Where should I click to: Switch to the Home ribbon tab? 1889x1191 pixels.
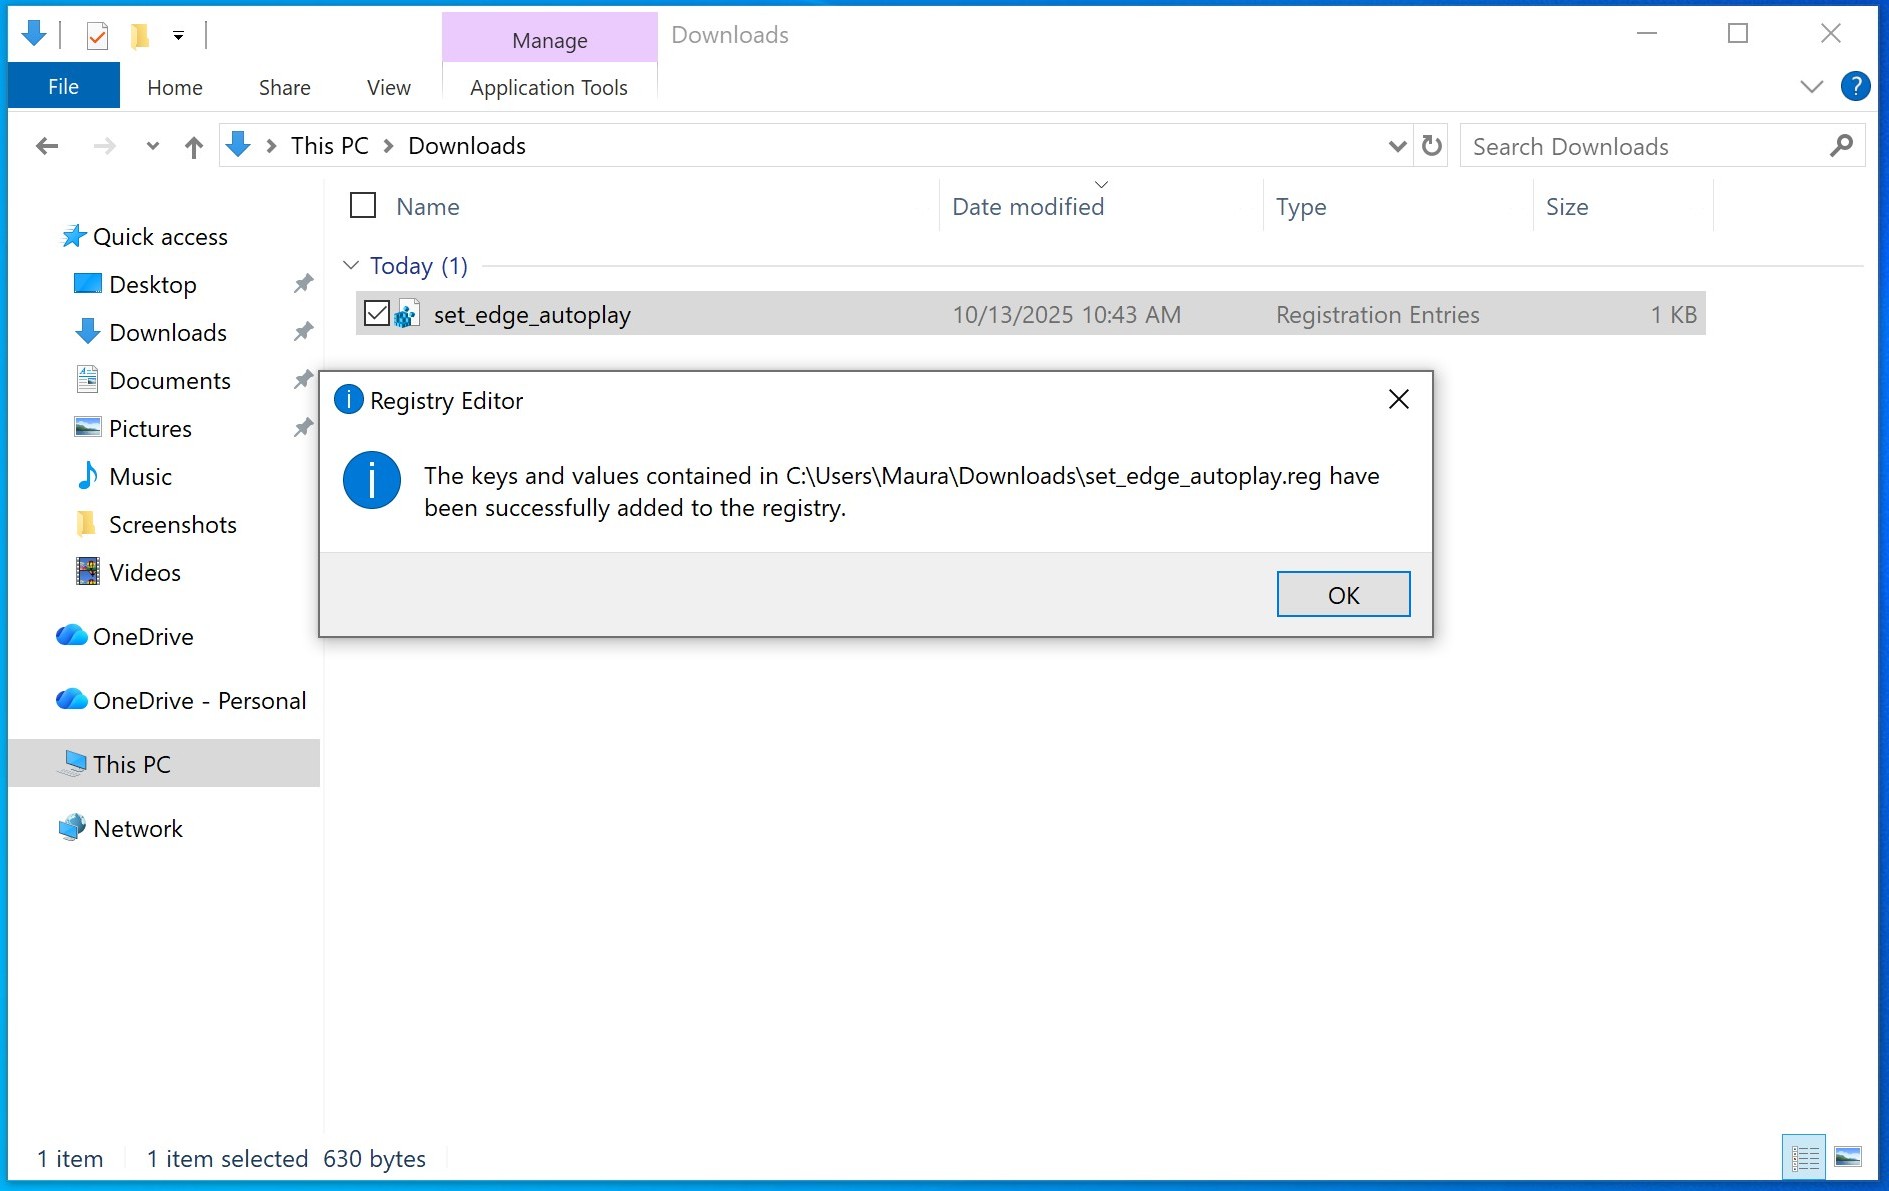175,87
